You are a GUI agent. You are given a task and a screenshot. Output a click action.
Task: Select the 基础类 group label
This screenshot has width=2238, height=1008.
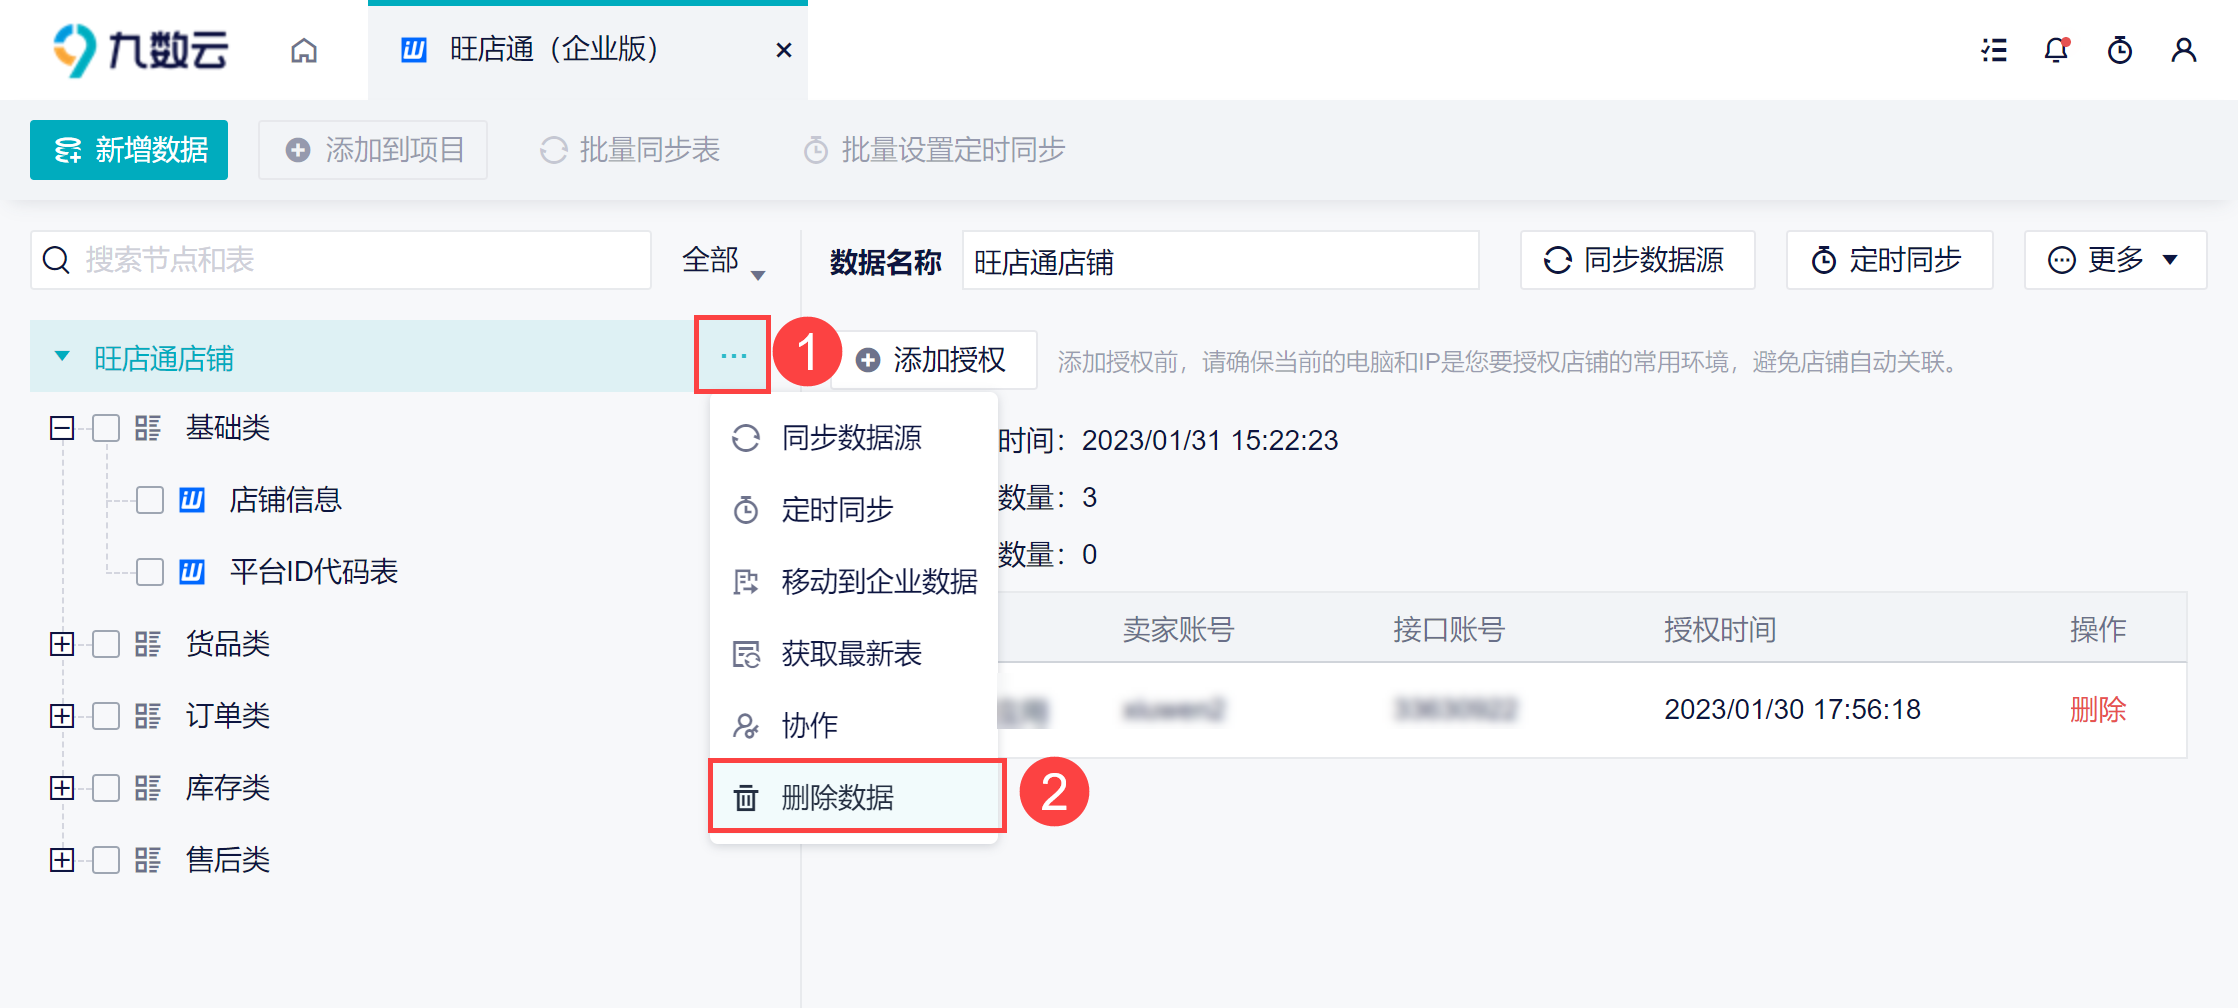[228, 428]
